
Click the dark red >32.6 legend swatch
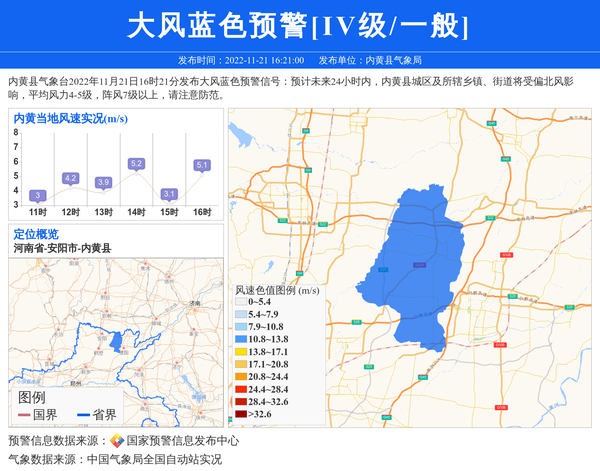pyautogui.click(x=241, y=414)
